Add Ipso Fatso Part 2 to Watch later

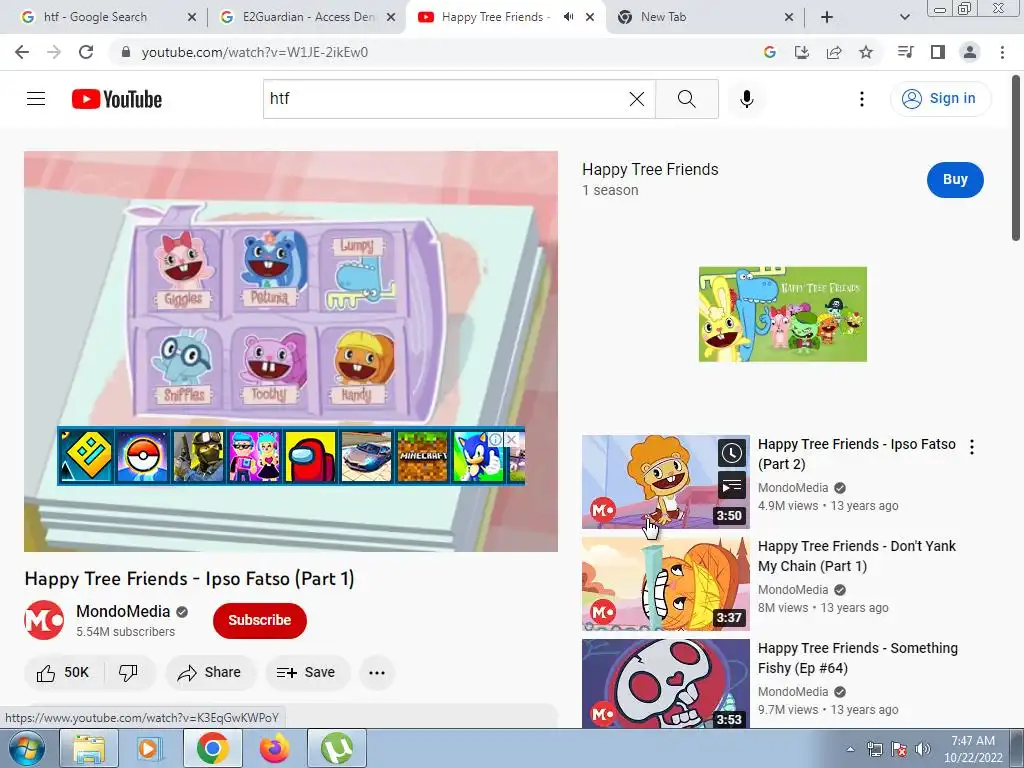click(731, 453)
